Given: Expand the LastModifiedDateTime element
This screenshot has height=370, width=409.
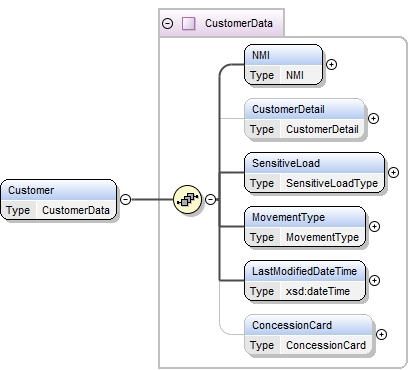Looking at the screenshot, I should point(374,280).
